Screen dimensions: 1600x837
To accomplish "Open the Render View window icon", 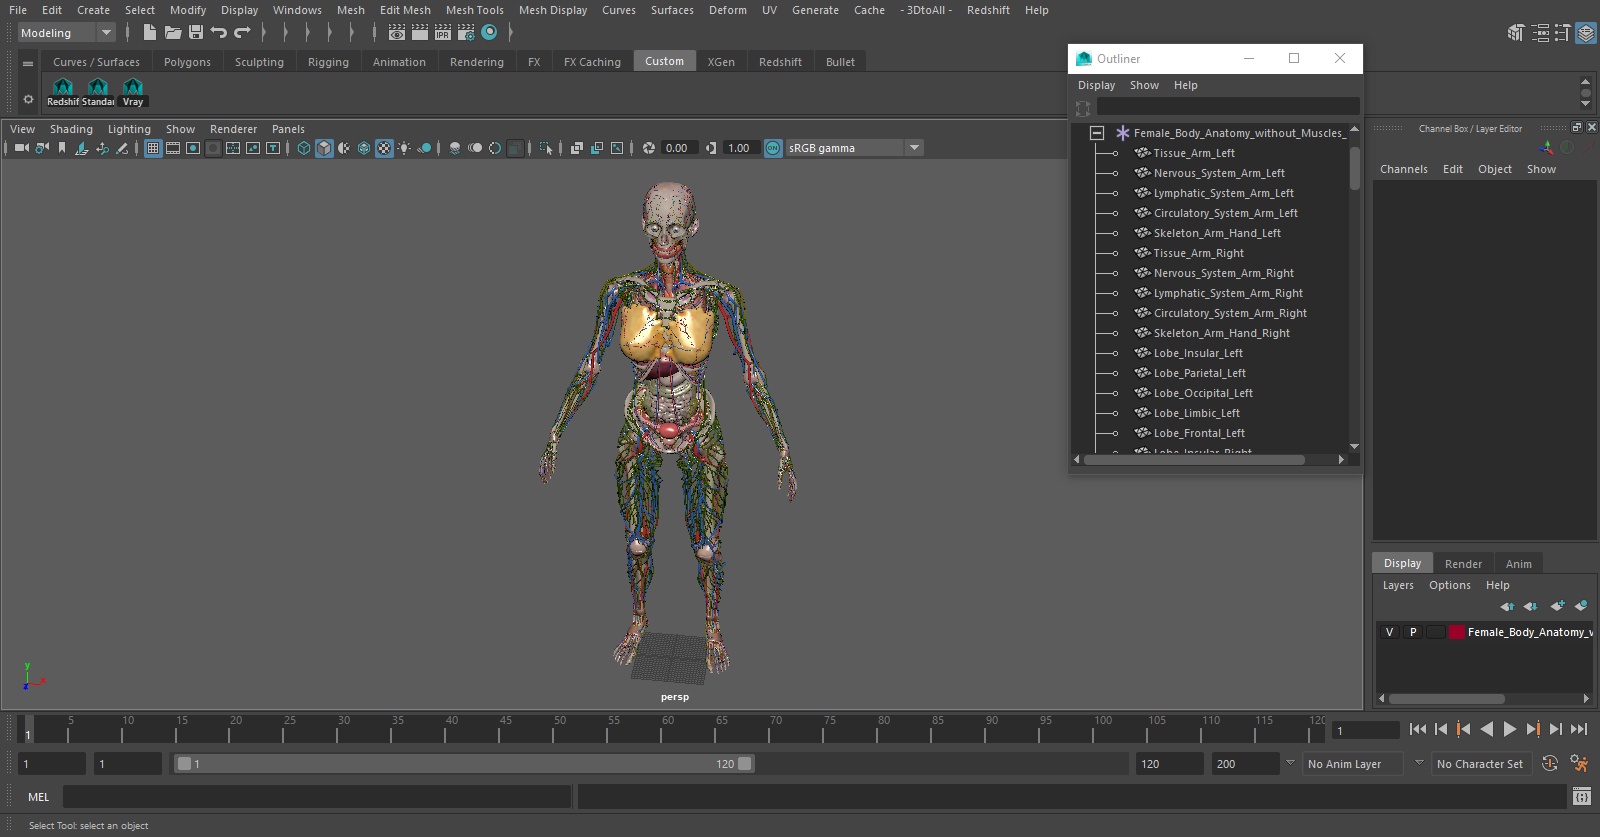I will [397, 33].
